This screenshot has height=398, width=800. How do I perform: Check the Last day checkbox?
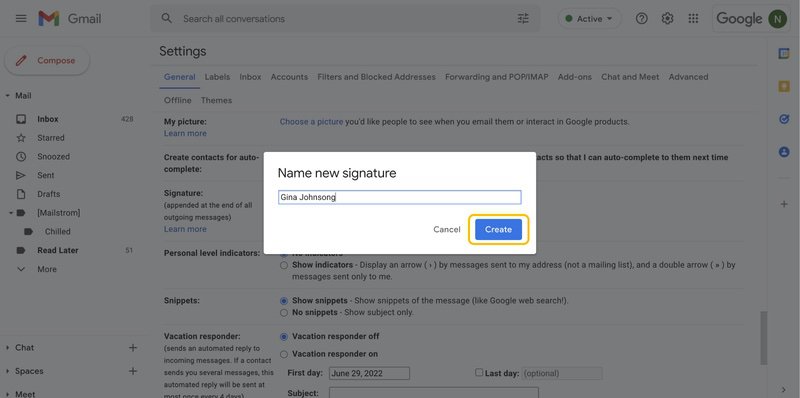click(479, 372)
